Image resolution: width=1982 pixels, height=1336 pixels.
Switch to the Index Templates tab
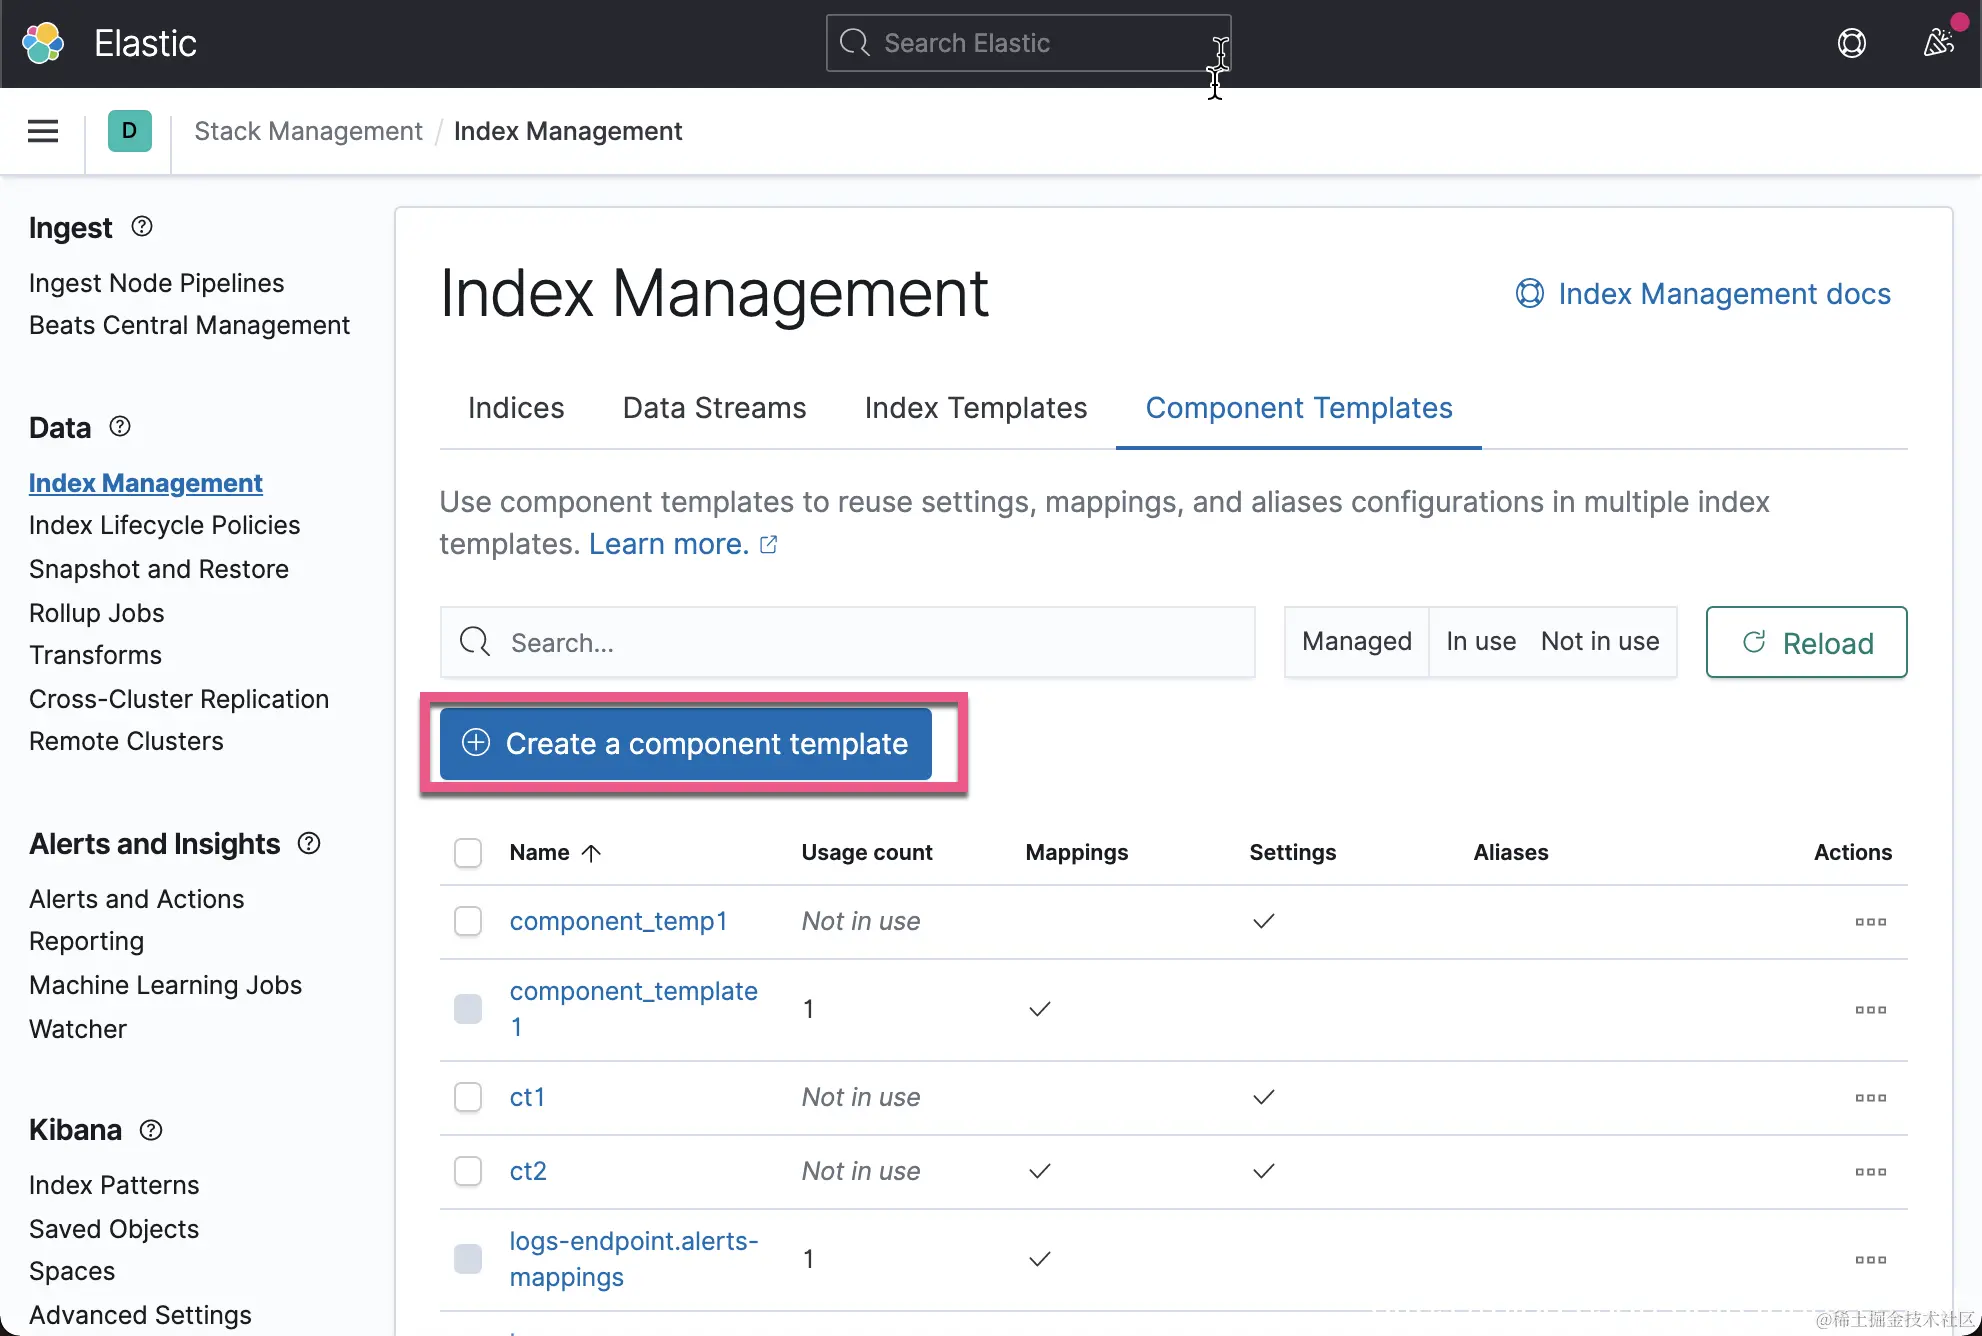pyautogui.click(x=975, y=408)
